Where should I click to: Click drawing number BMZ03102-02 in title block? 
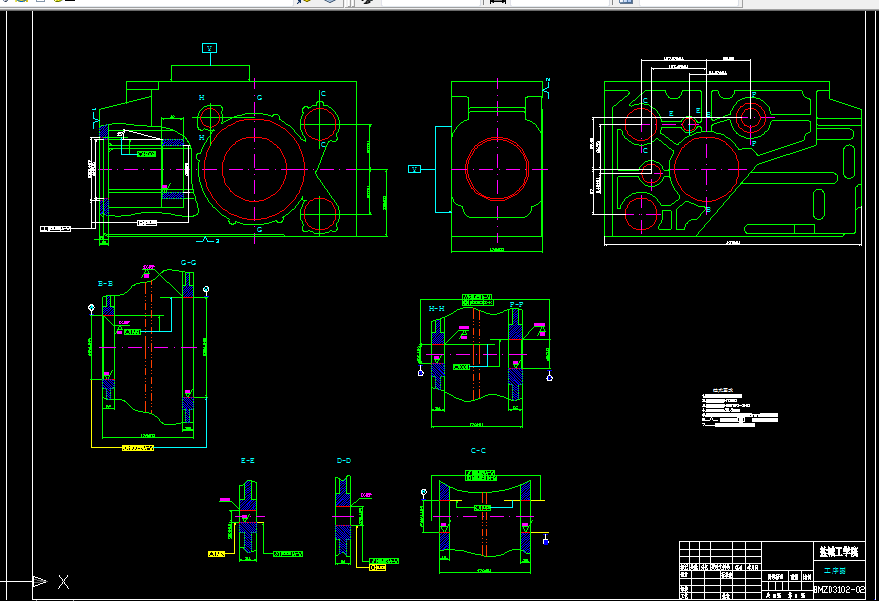[839, 589]
